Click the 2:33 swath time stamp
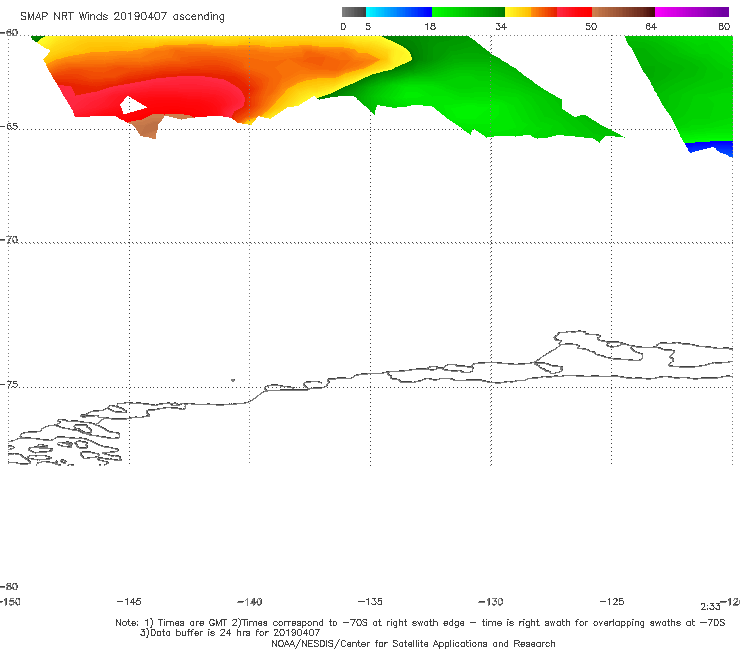The height and width of the screenshot is (650, 740). (710, 607)
